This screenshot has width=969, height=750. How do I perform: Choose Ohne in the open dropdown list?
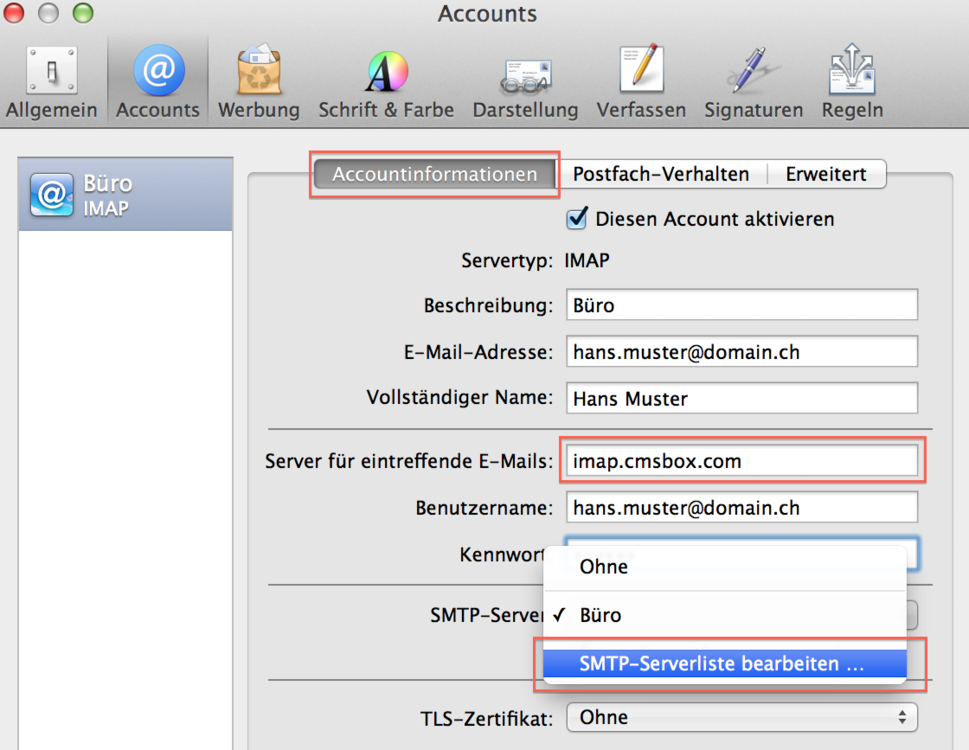coord(603,566)
